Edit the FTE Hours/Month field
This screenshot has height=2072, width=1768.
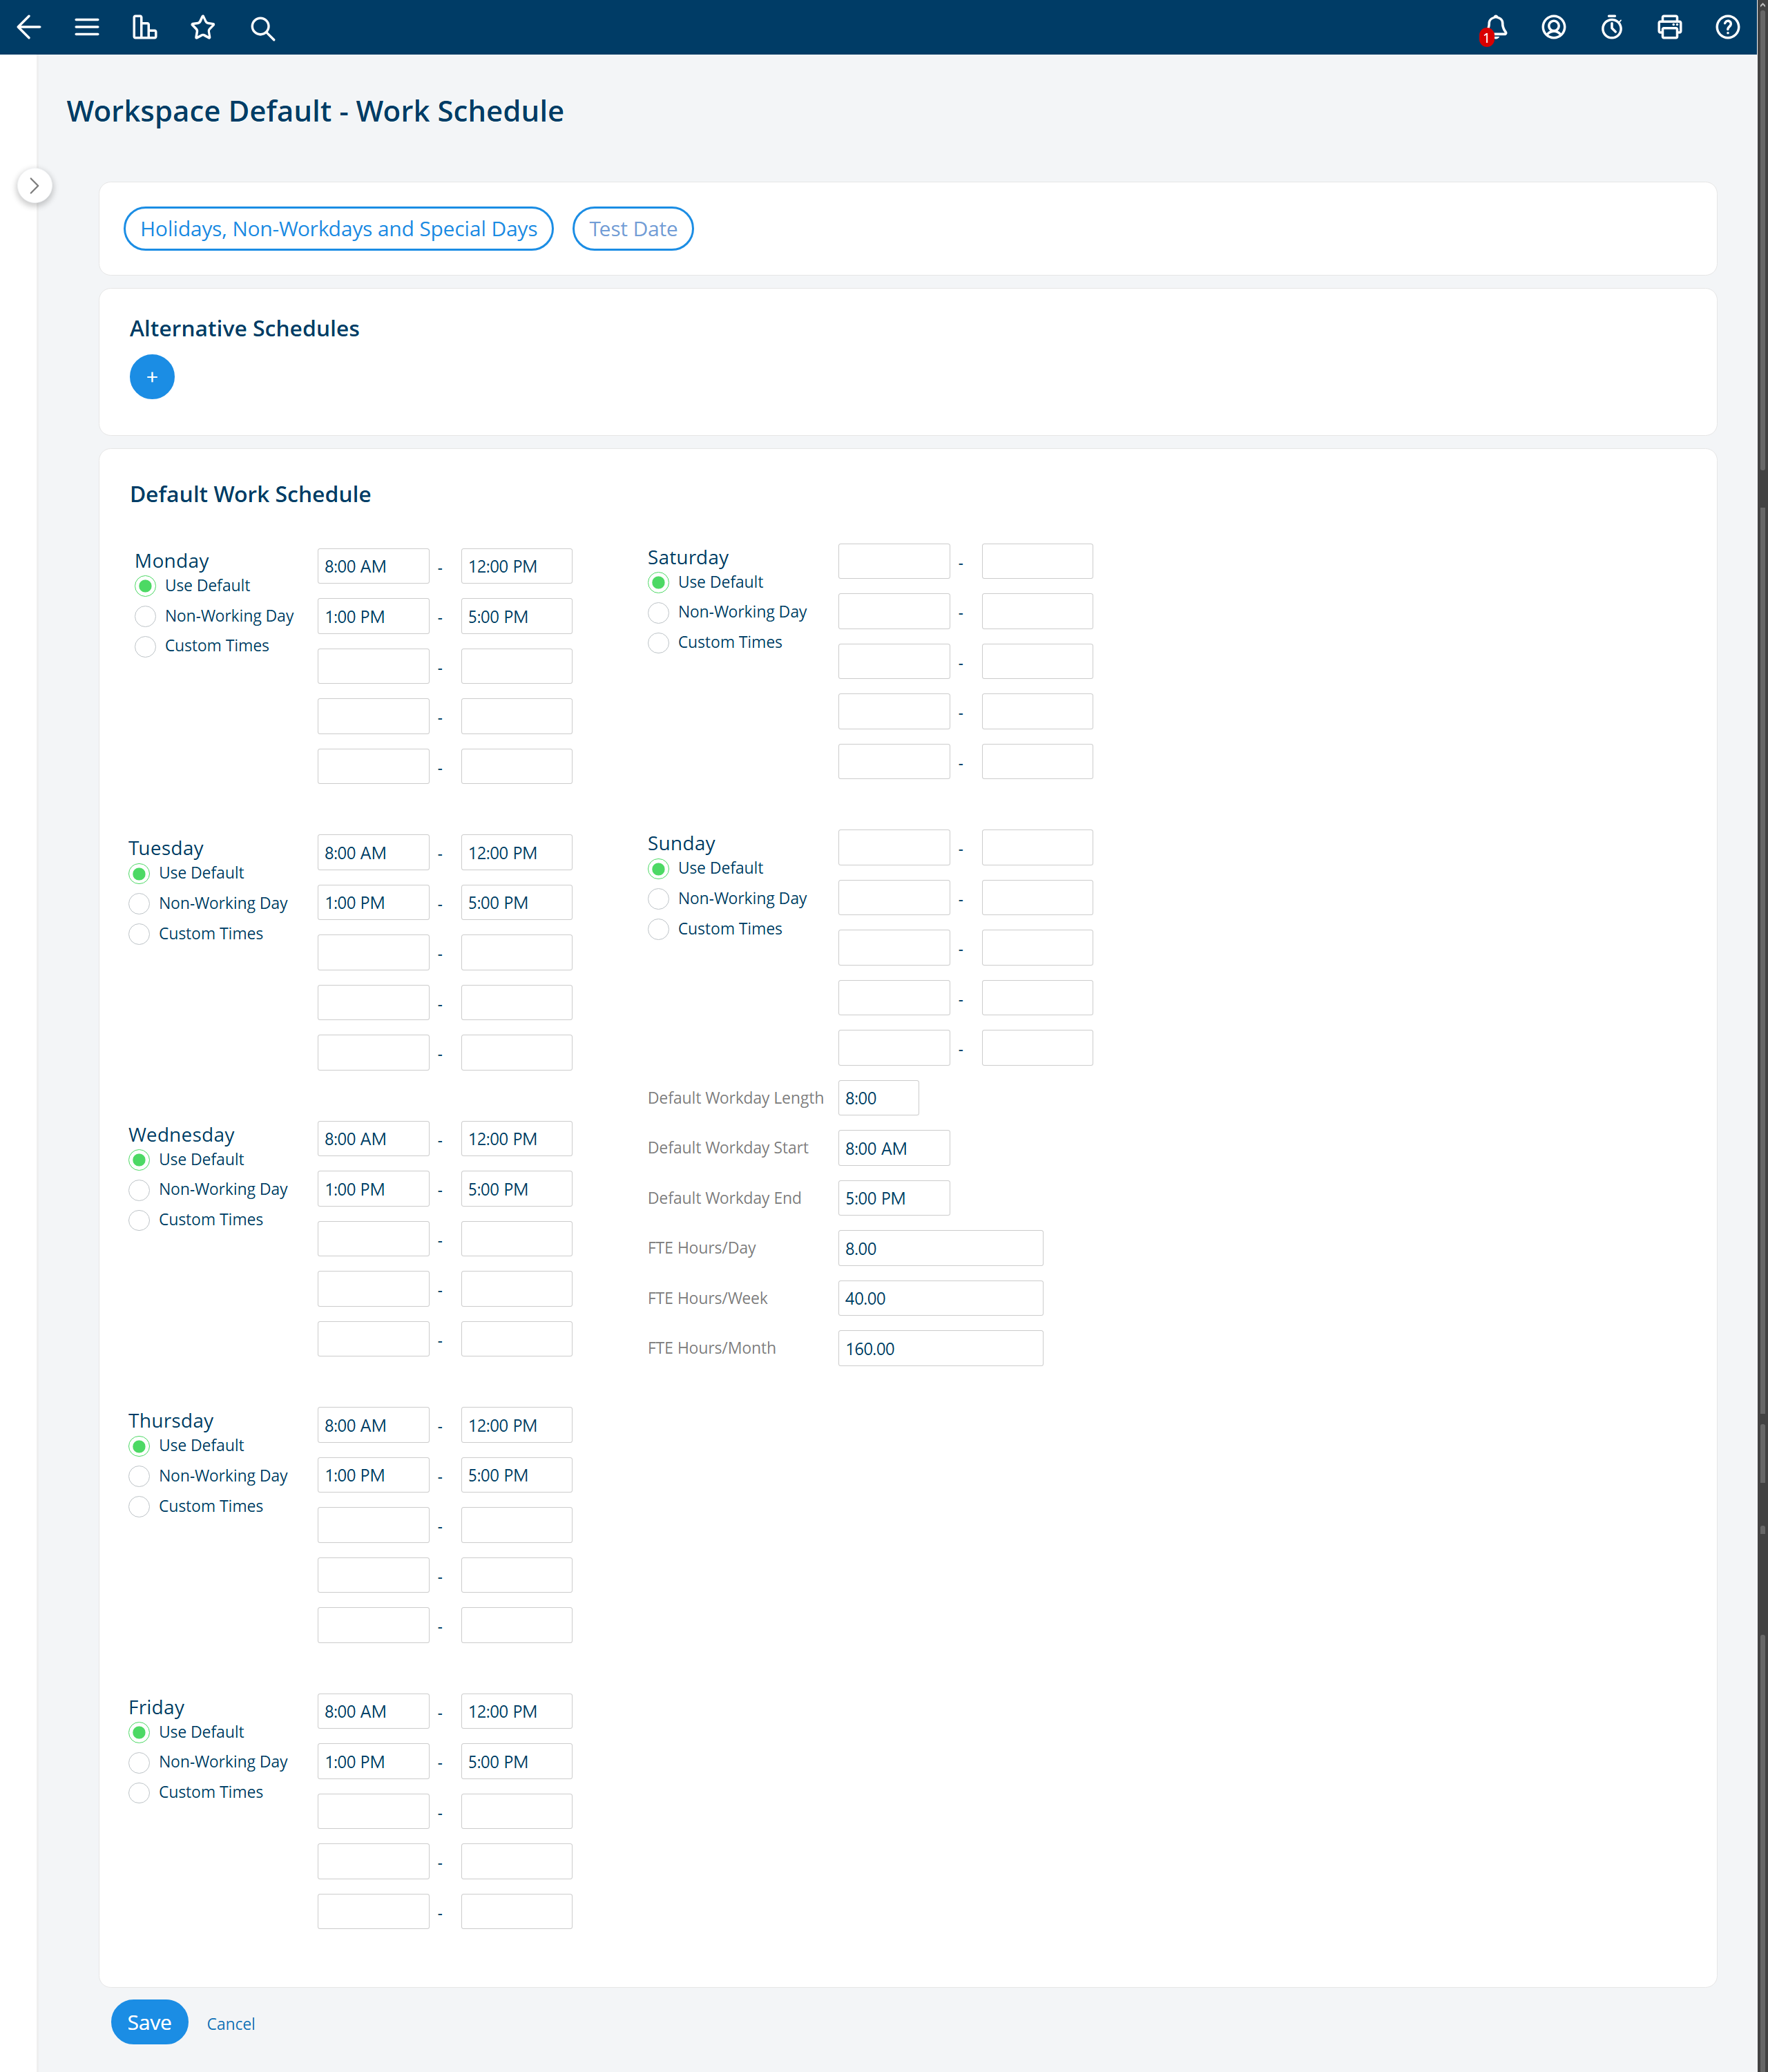pyautogui.click(x=940, y=1348)
